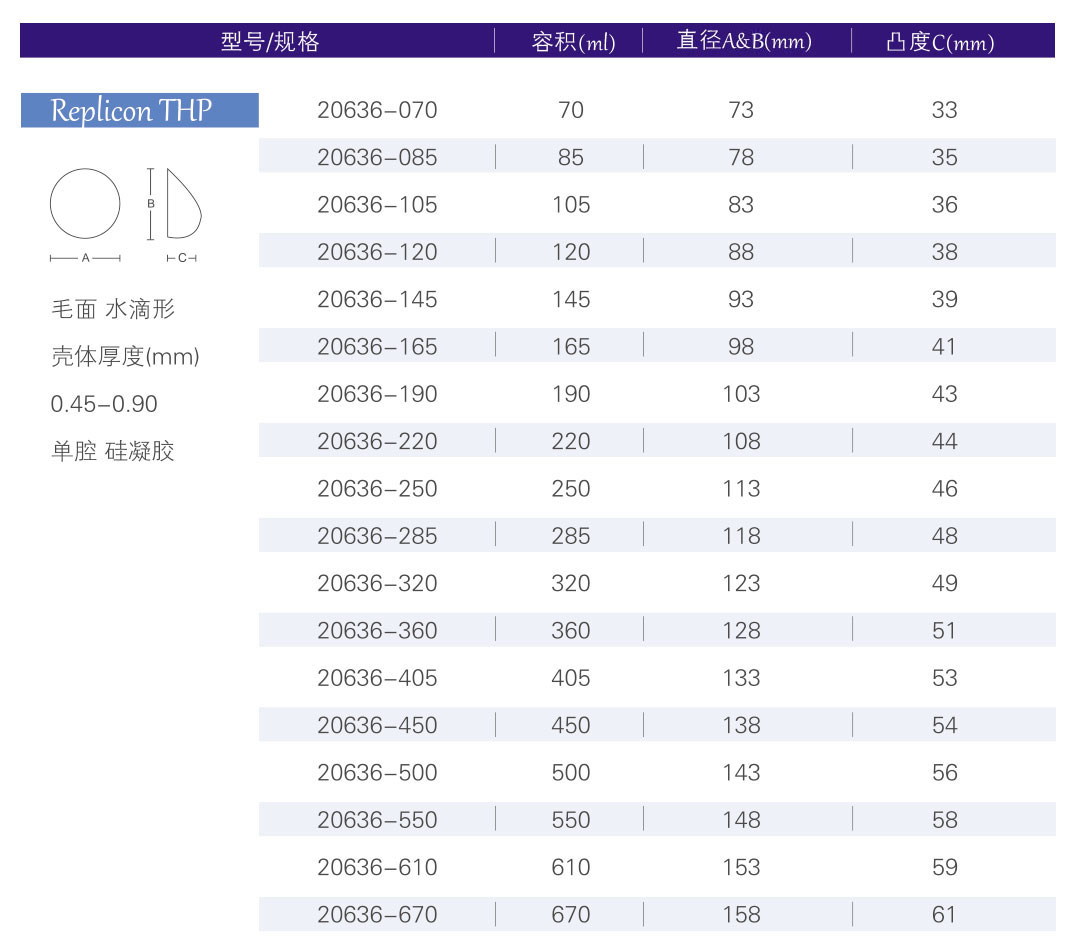Select model number 20636-360

pos(377,631)
